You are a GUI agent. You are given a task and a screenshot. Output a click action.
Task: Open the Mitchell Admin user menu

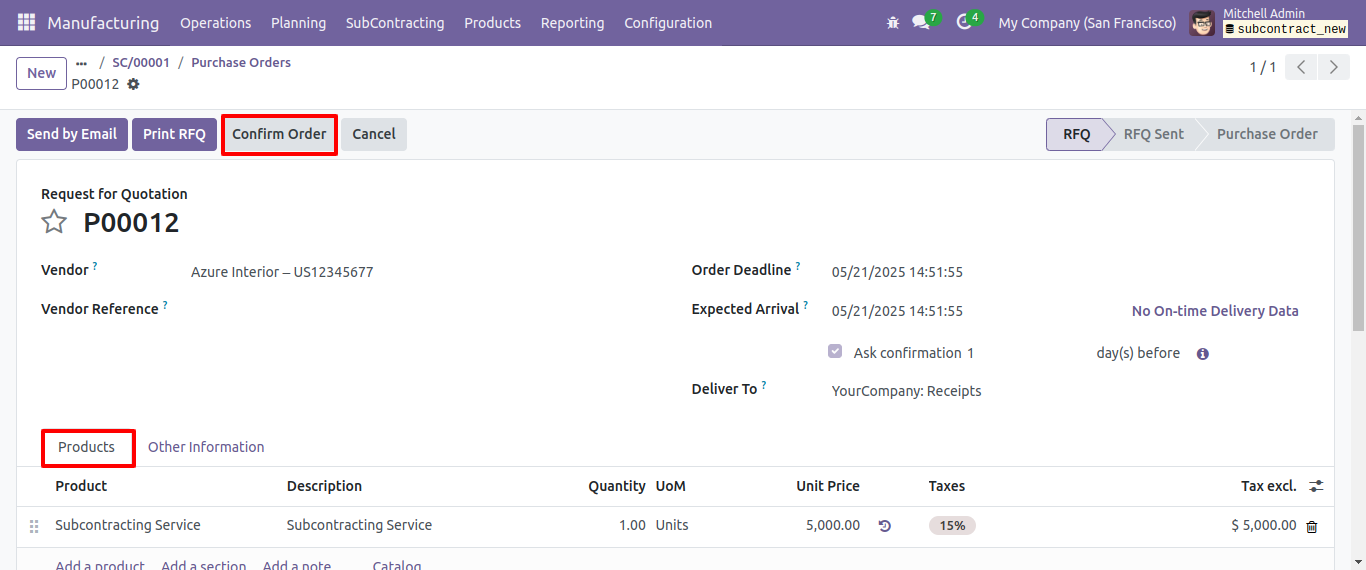coord(1269,22)
